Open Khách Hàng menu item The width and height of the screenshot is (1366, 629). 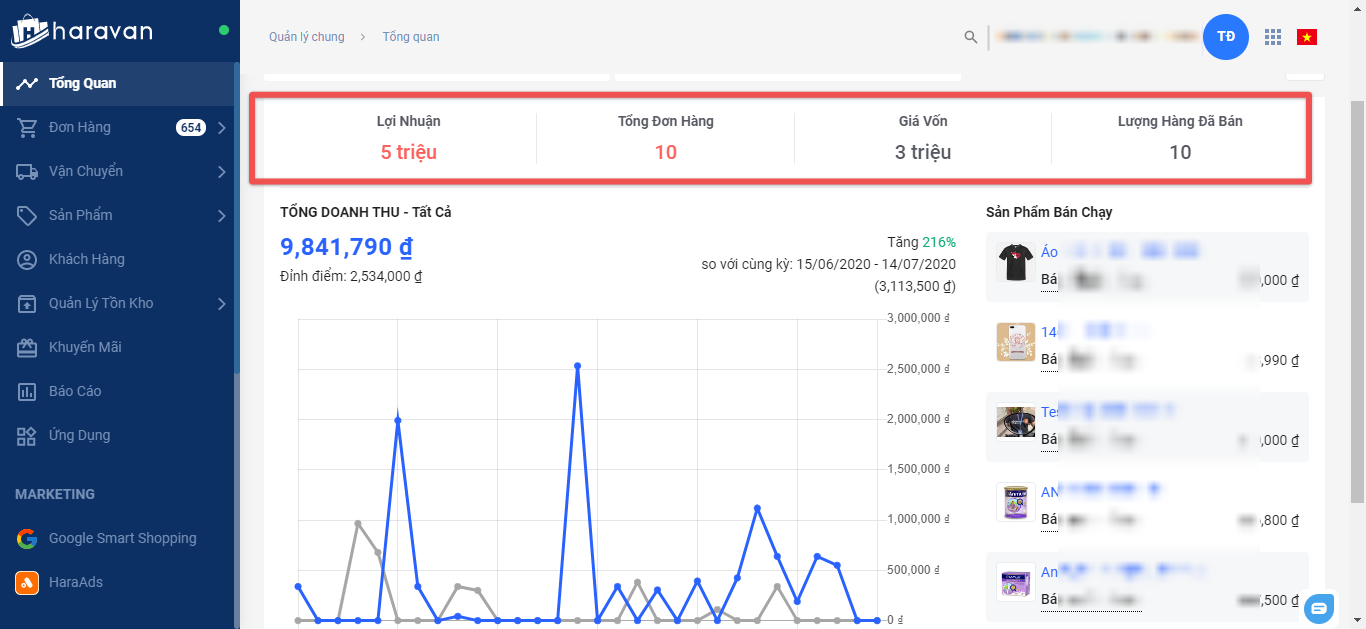118,260
